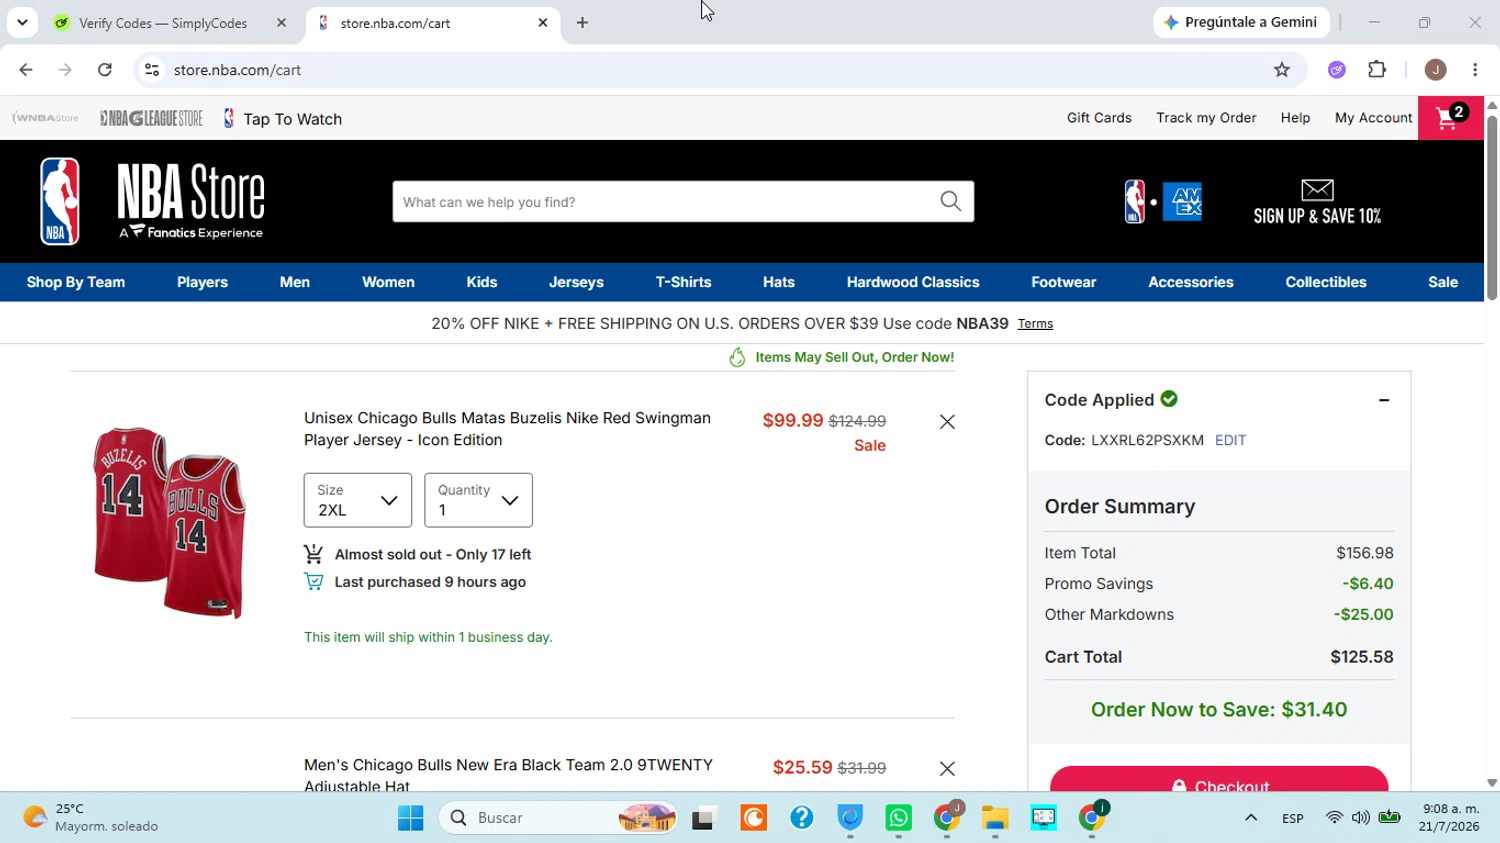The height and width of the screenshot is (843, 1500).
Task: Open the Shop By Team menu
Action: (76, 282)
